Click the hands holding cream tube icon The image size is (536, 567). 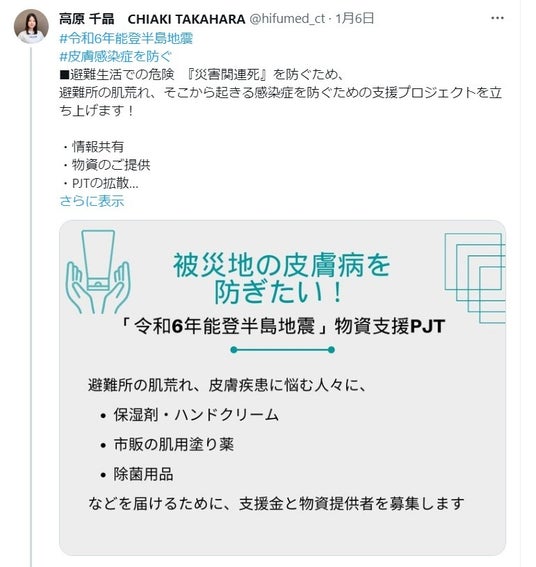coord(98,272)
